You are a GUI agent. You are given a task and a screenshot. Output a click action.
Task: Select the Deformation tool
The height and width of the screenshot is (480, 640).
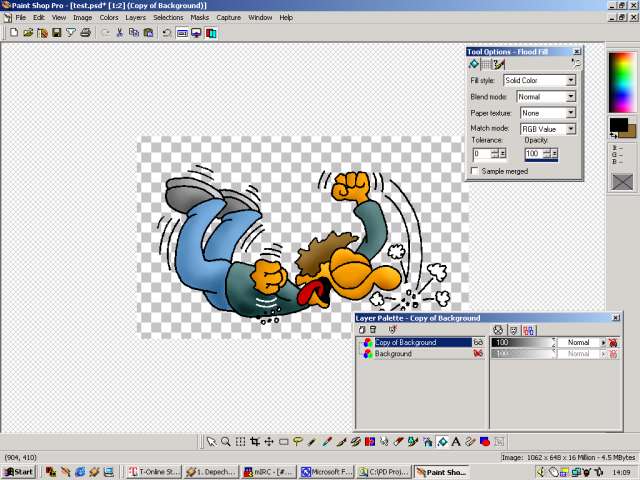(x=240, y=442)
